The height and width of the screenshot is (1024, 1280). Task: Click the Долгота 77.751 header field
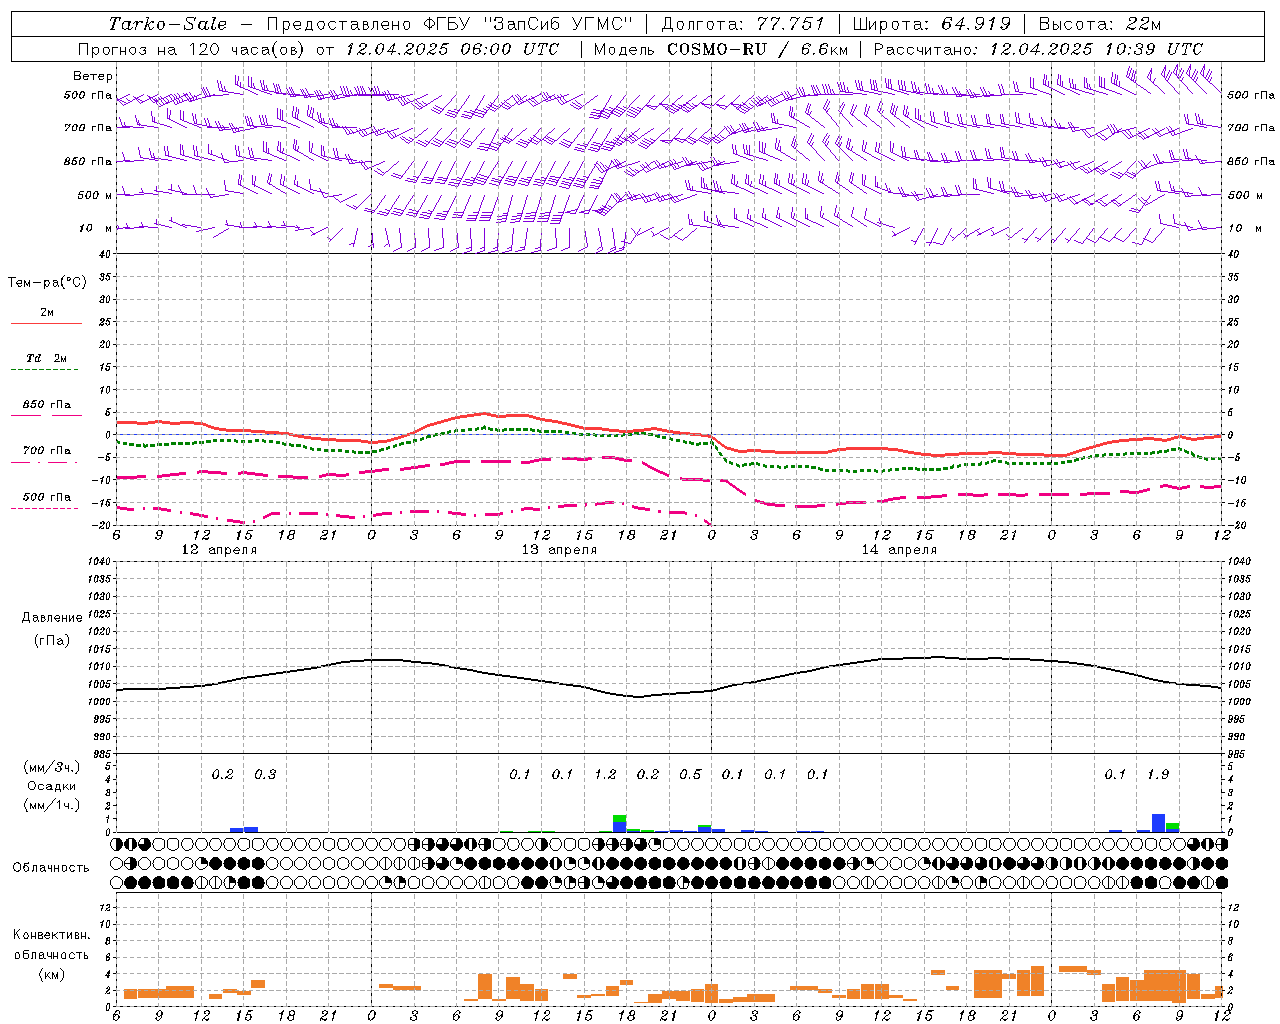(x=743, y=24)
